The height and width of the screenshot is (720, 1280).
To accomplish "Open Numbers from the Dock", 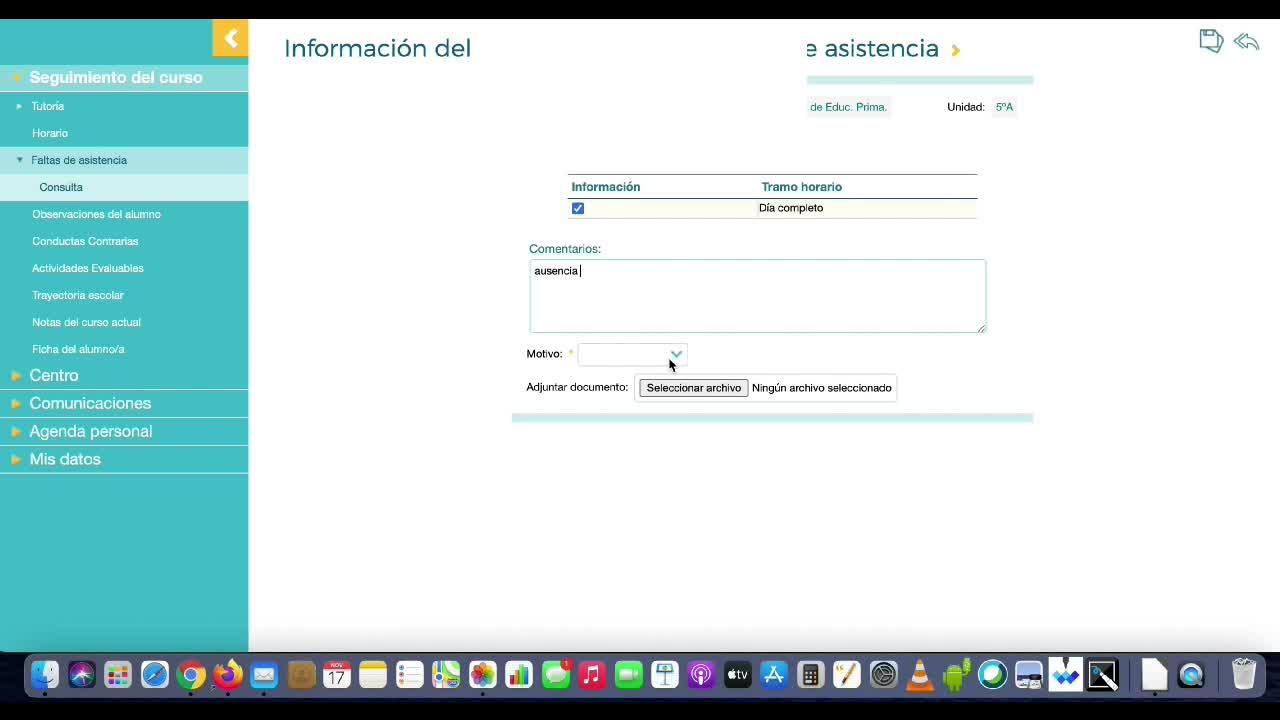I will 519,675.
